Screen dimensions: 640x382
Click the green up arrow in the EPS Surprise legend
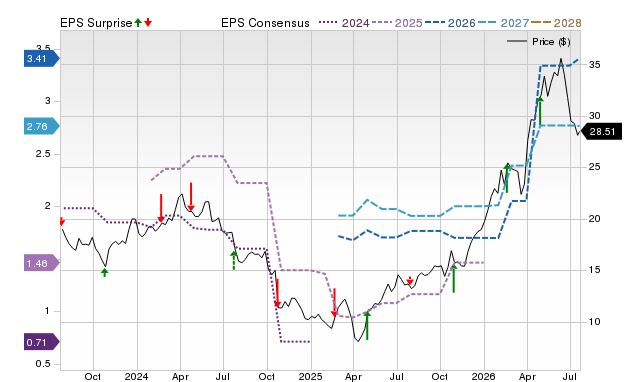point(138,22)
